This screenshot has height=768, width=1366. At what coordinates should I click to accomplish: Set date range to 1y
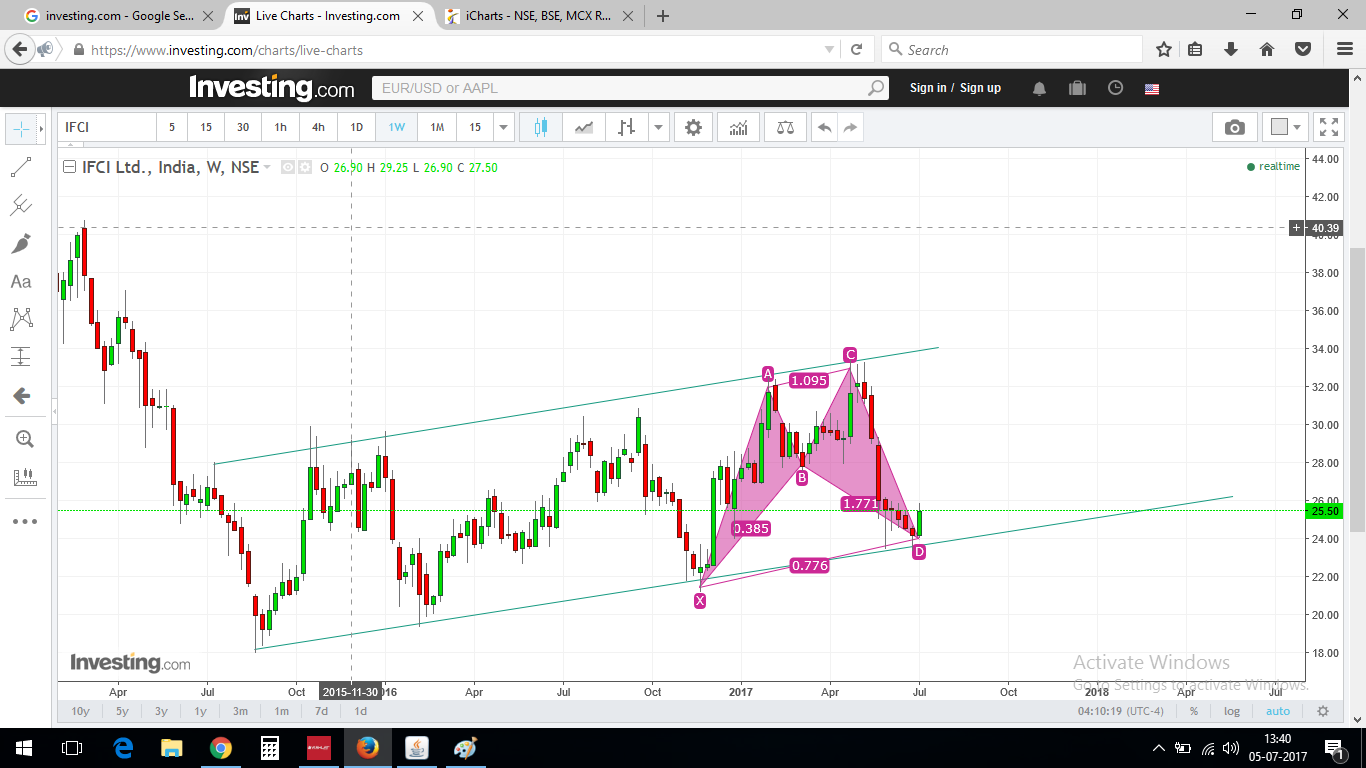tap(200, 711)
